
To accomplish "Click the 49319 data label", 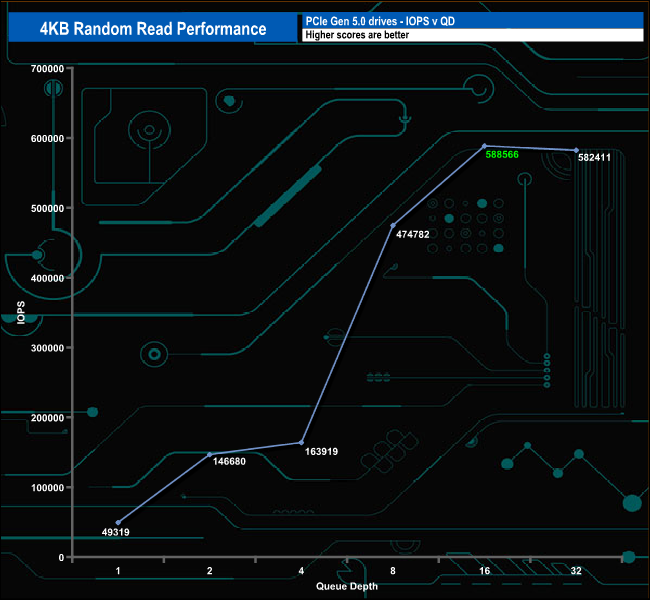I will point(122,533).
